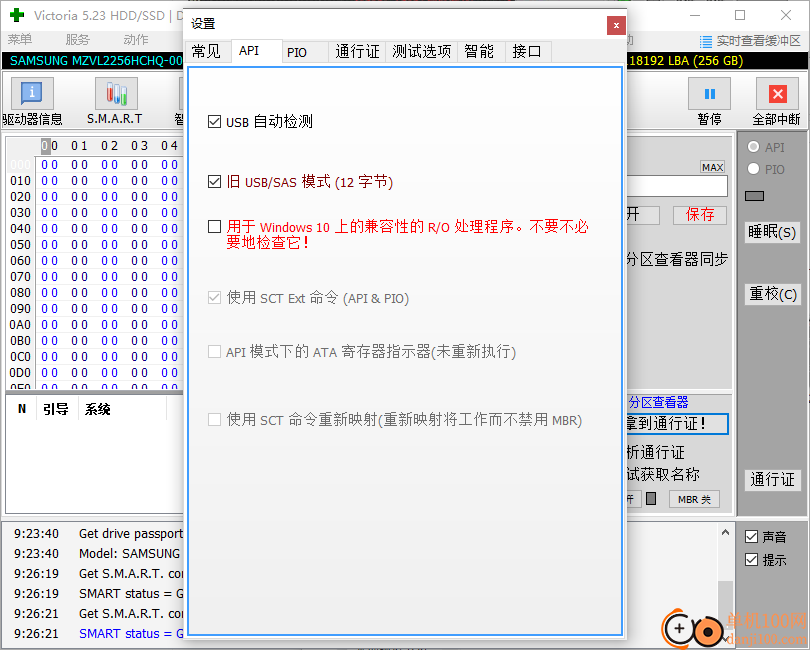This screenshot has width=810, height=650.
Task: Click the 00 column header in hex view
Action: click(x=50, y=146)
